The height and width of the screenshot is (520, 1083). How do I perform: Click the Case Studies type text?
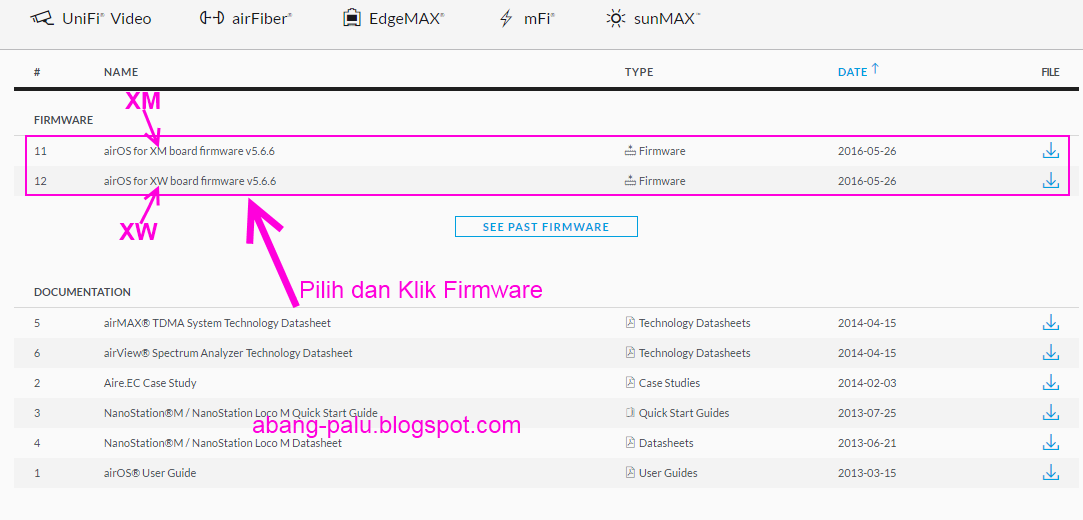pyautogui.click(x=669, y=383)
